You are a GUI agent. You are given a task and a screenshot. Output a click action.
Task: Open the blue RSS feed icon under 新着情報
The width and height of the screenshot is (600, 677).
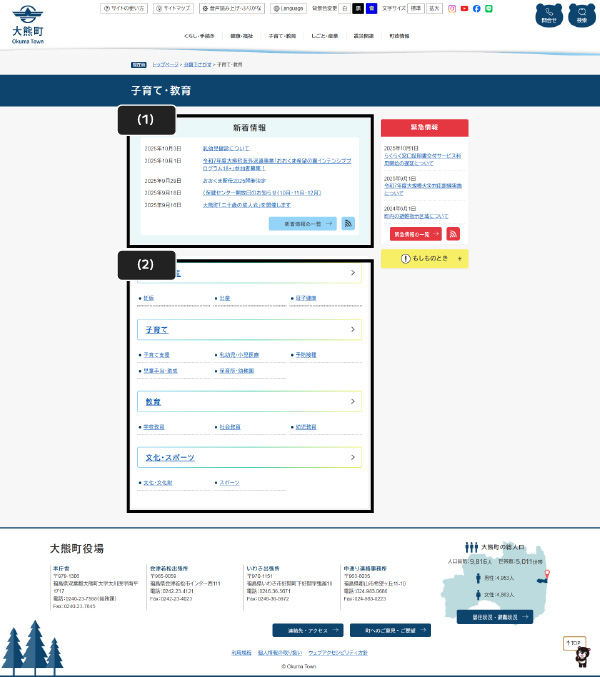click(348, 224)
